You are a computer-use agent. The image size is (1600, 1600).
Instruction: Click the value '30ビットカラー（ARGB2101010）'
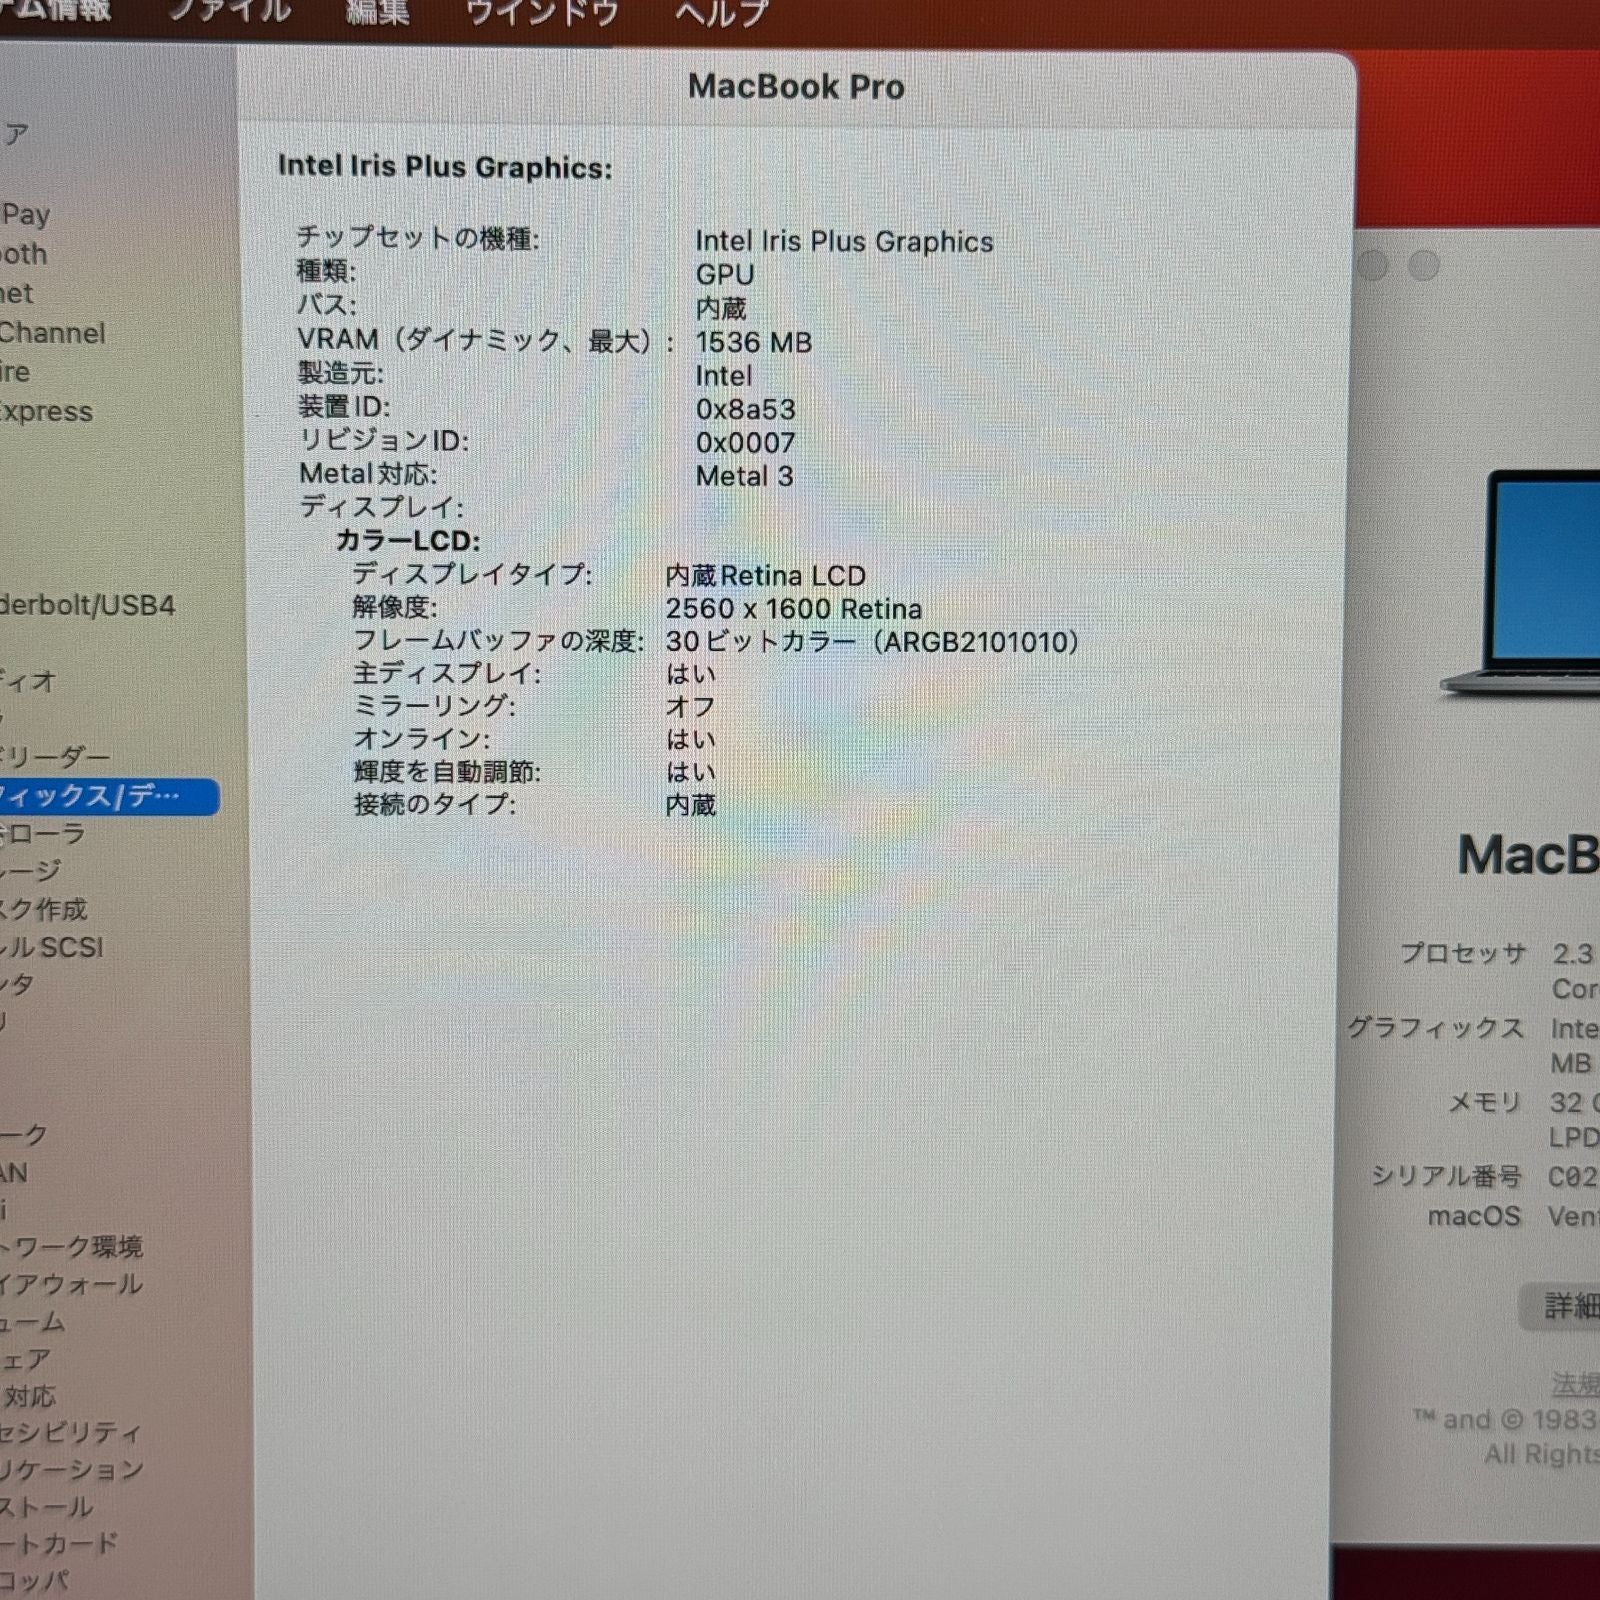coord(873,642)
